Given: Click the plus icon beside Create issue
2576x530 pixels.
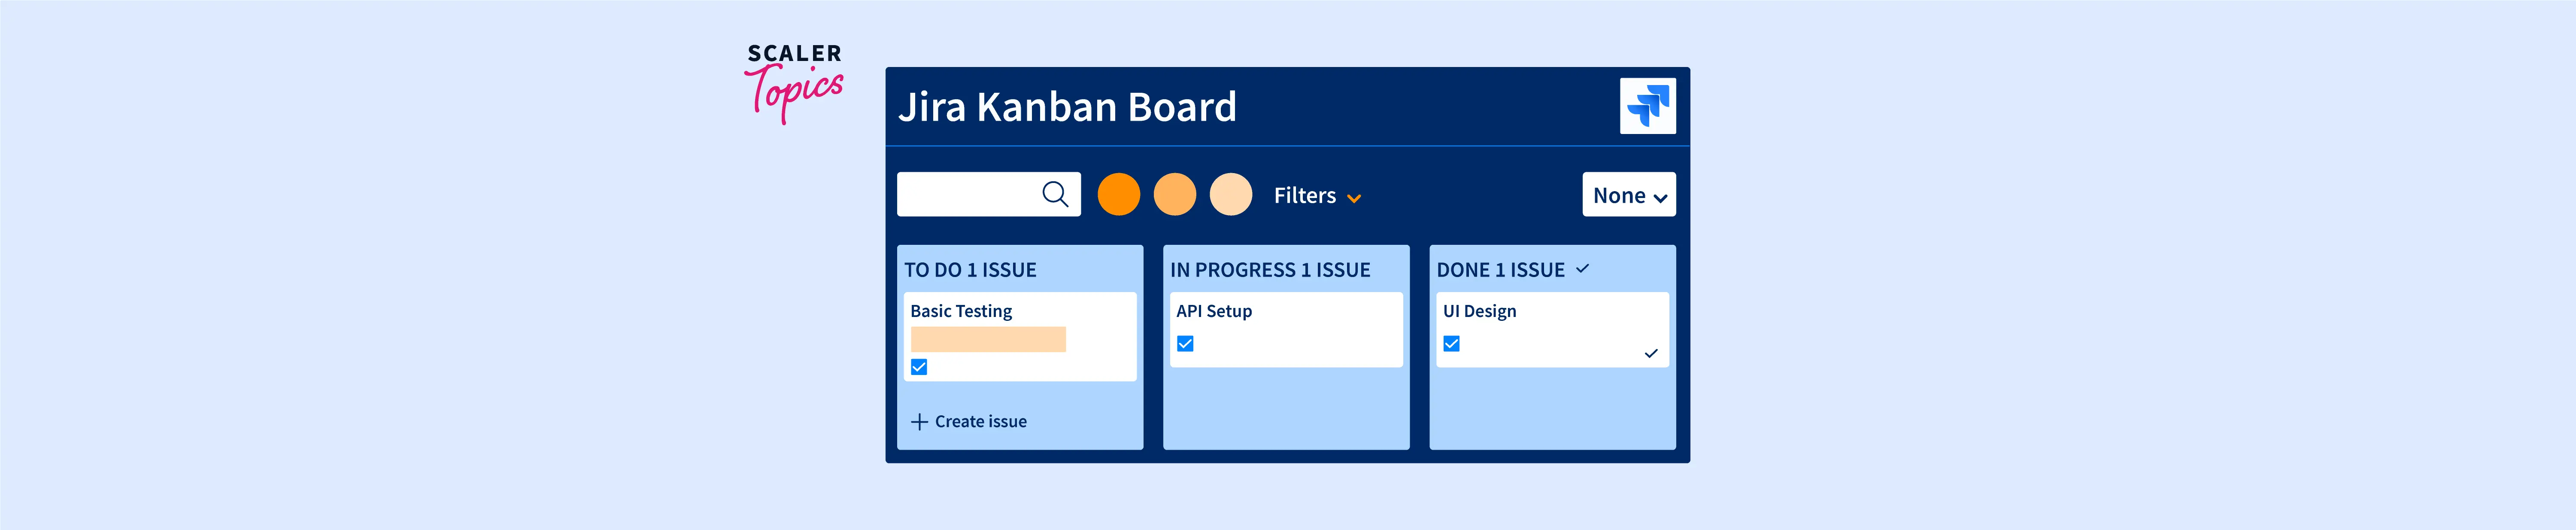Looking at the screenshot, I should pos(919,422).
